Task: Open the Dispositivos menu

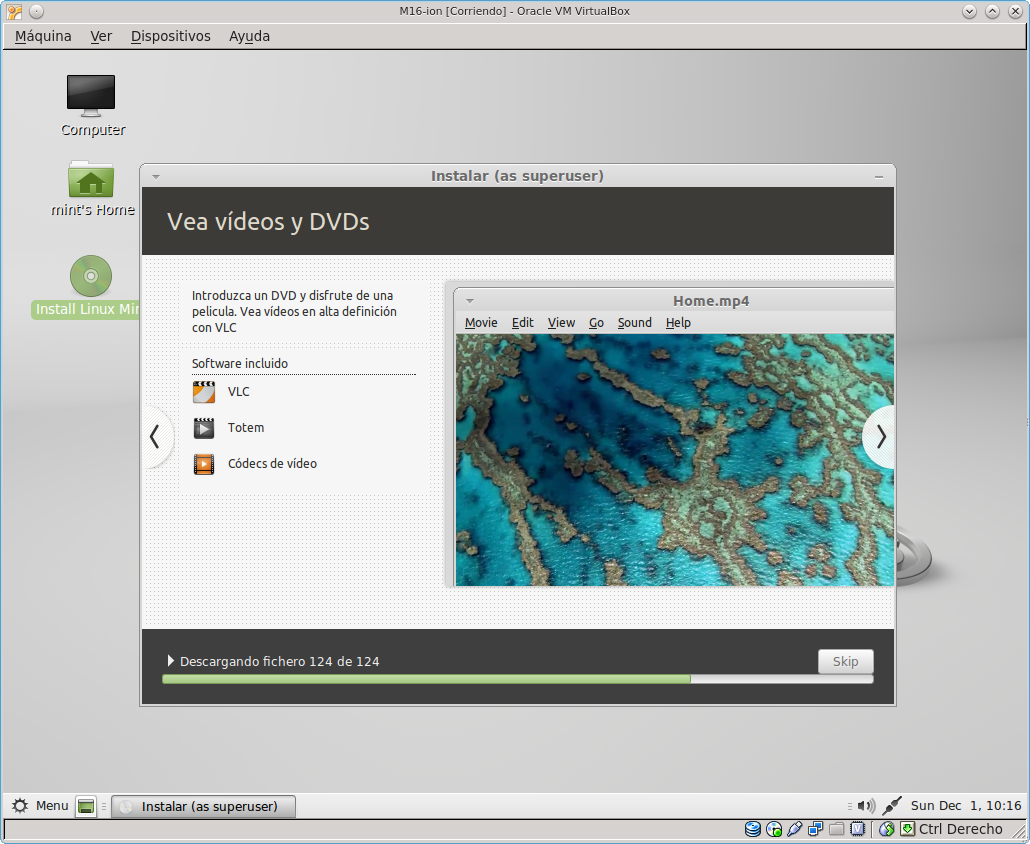Action: tap(170, 36)
